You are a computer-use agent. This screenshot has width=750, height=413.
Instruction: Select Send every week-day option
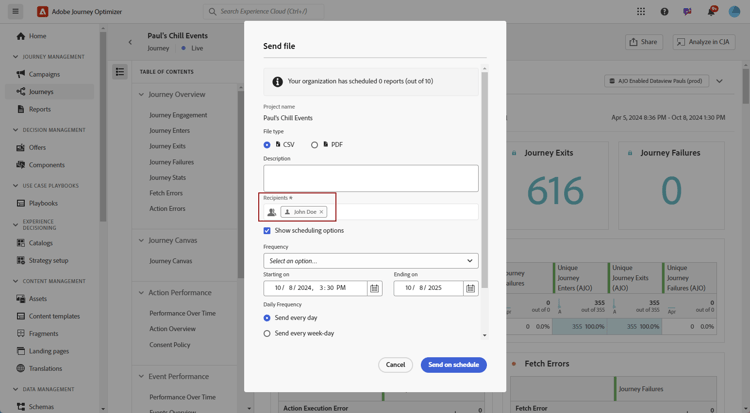click(x=267, y=334)
